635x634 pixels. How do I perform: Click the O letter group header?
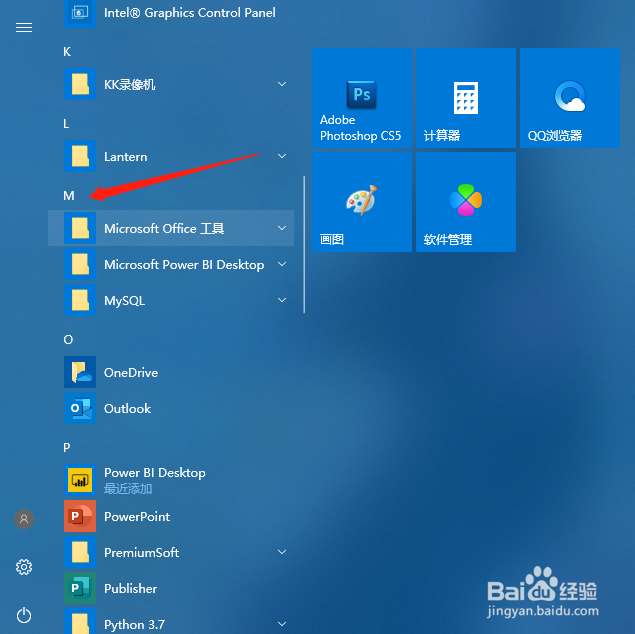click(68, 340)
